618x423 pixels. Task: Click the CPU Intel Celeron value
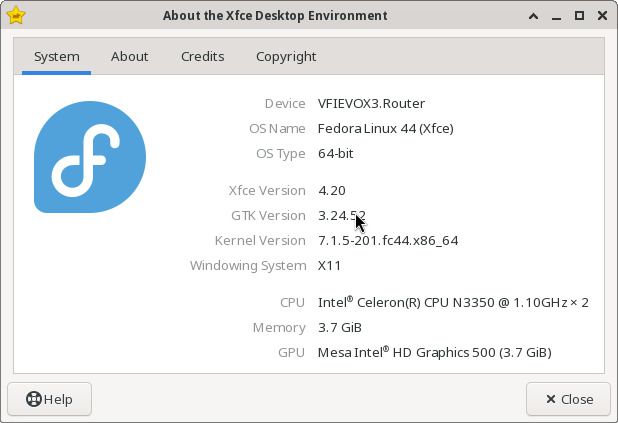pos(453,302)
